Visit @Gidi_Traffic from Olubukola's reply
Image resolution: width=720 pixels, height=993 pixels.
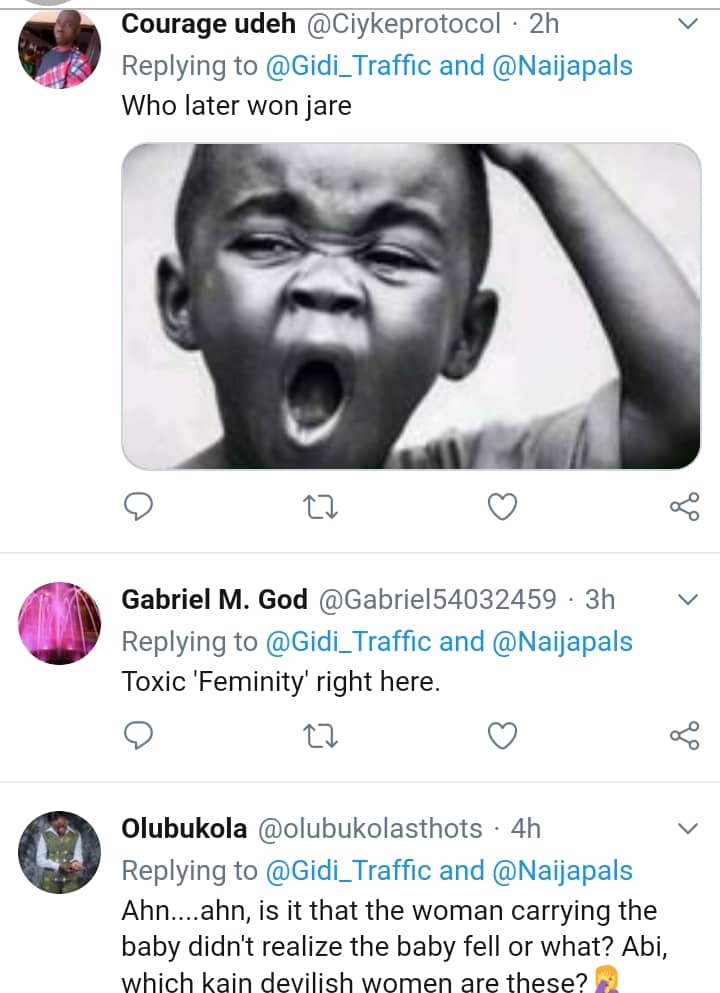click(x=347, y=870)
